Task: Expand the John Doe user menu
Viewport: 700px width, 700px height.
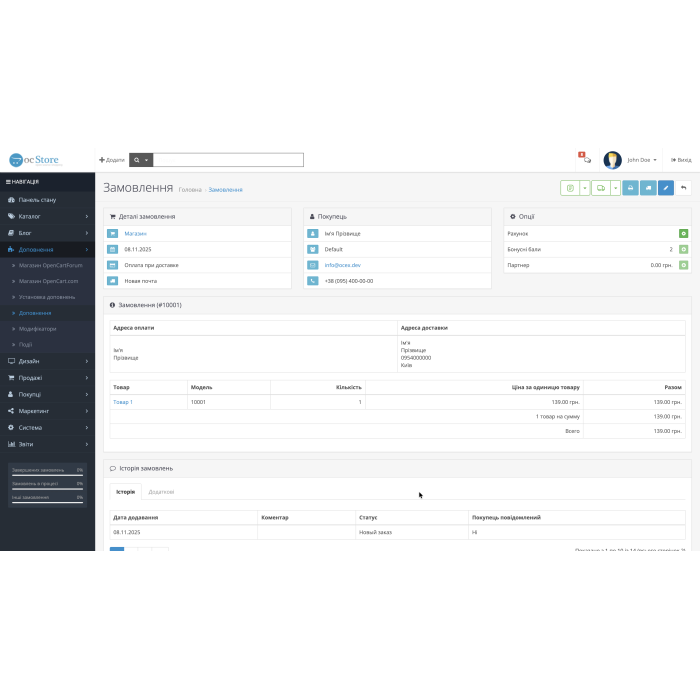Action: 642,160
